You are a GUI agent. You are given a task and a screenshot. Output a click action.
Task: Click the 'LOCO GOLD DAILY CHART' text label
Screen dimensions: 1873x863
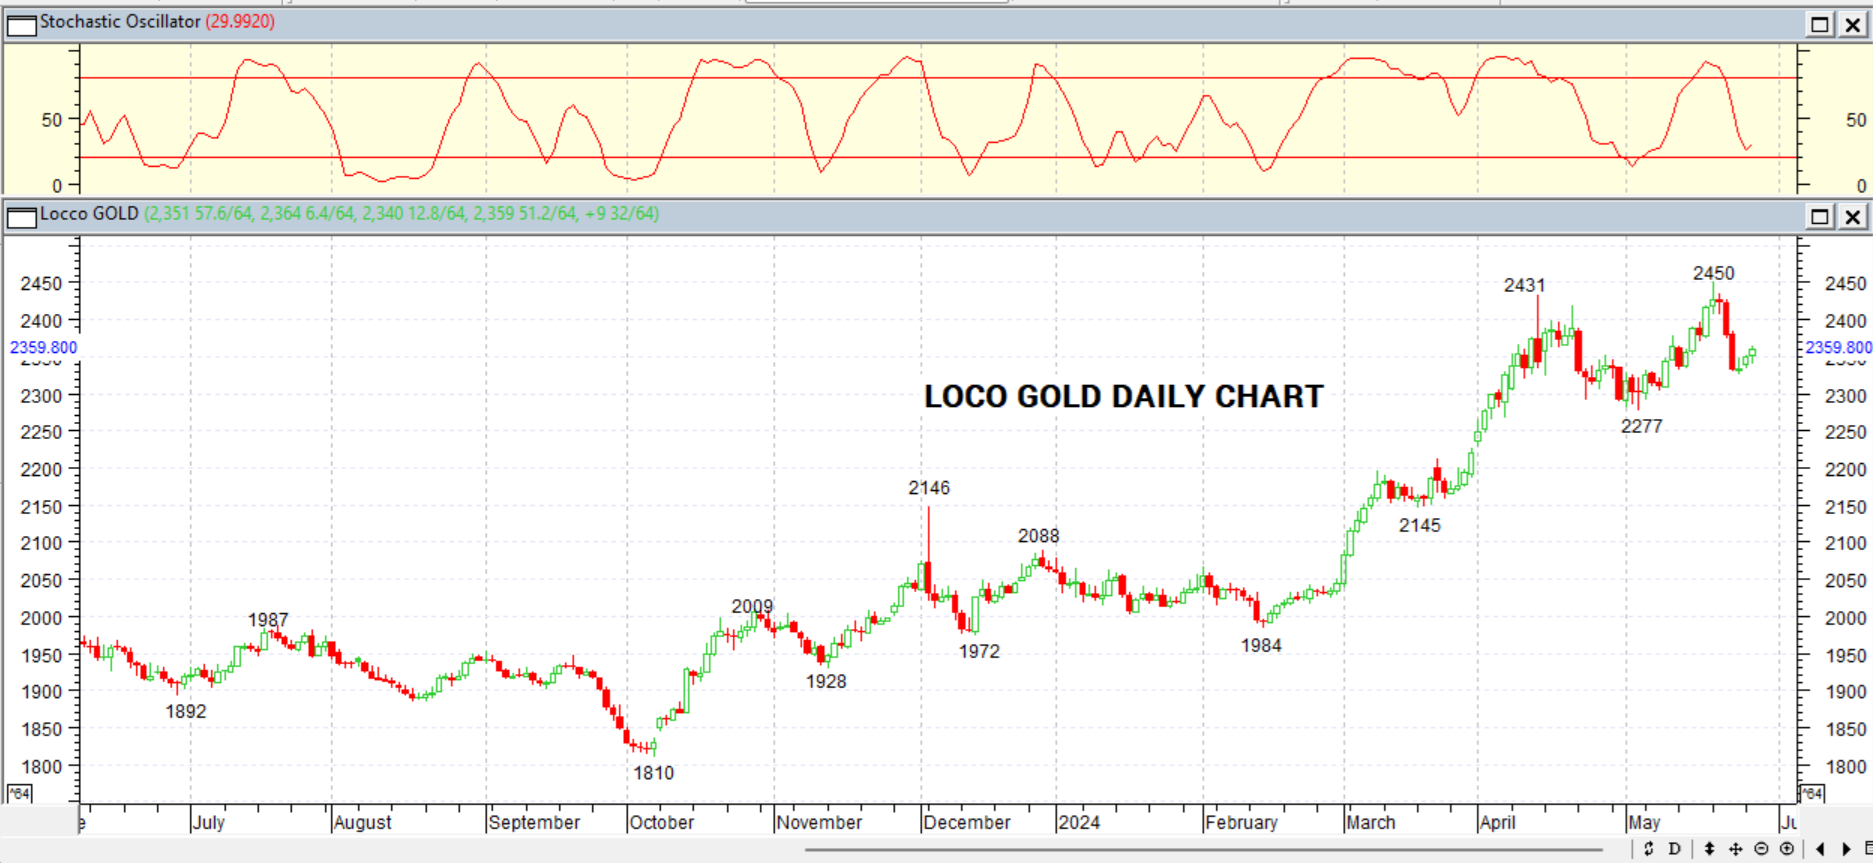(1123, 397)
